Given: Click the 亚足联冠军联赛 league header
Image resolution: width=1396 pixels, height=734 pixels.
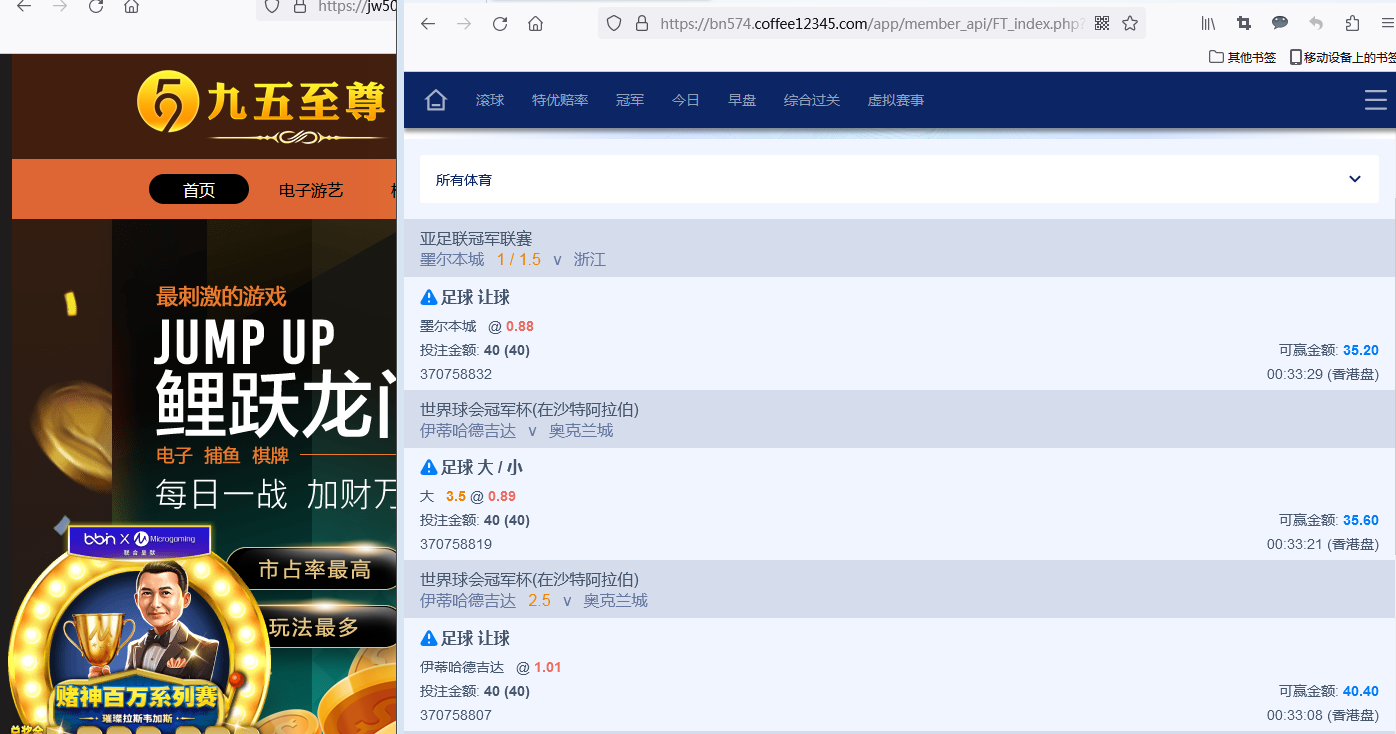Looking at the screenshot, I should [x=476, y=238].
